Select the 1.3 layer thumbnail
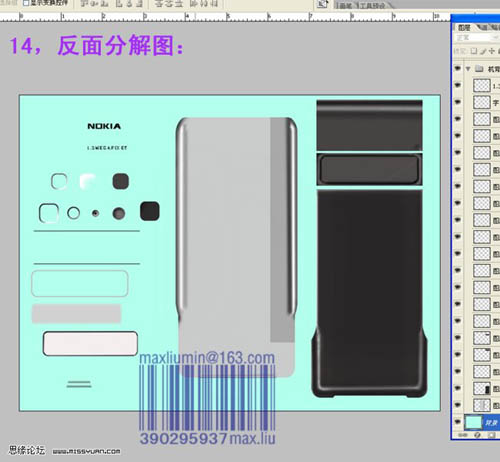This screenshot has height=462, width=500. 482,85
